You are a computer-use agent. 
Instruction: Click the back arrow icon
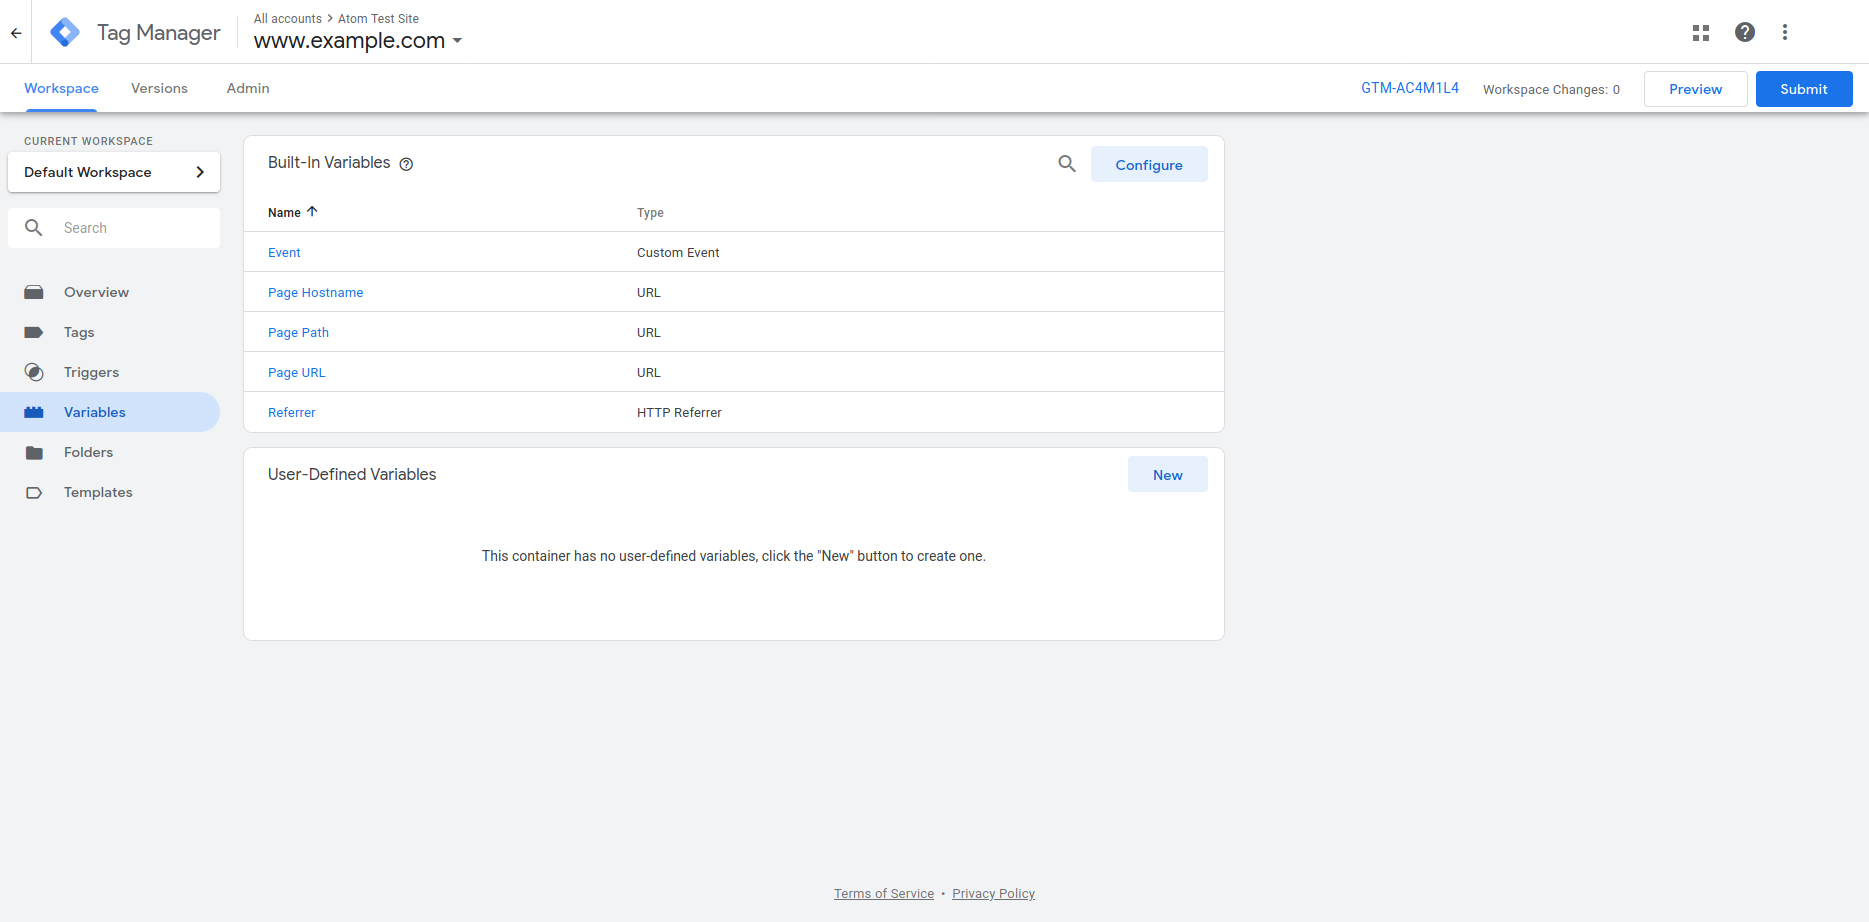click(16, 33)
